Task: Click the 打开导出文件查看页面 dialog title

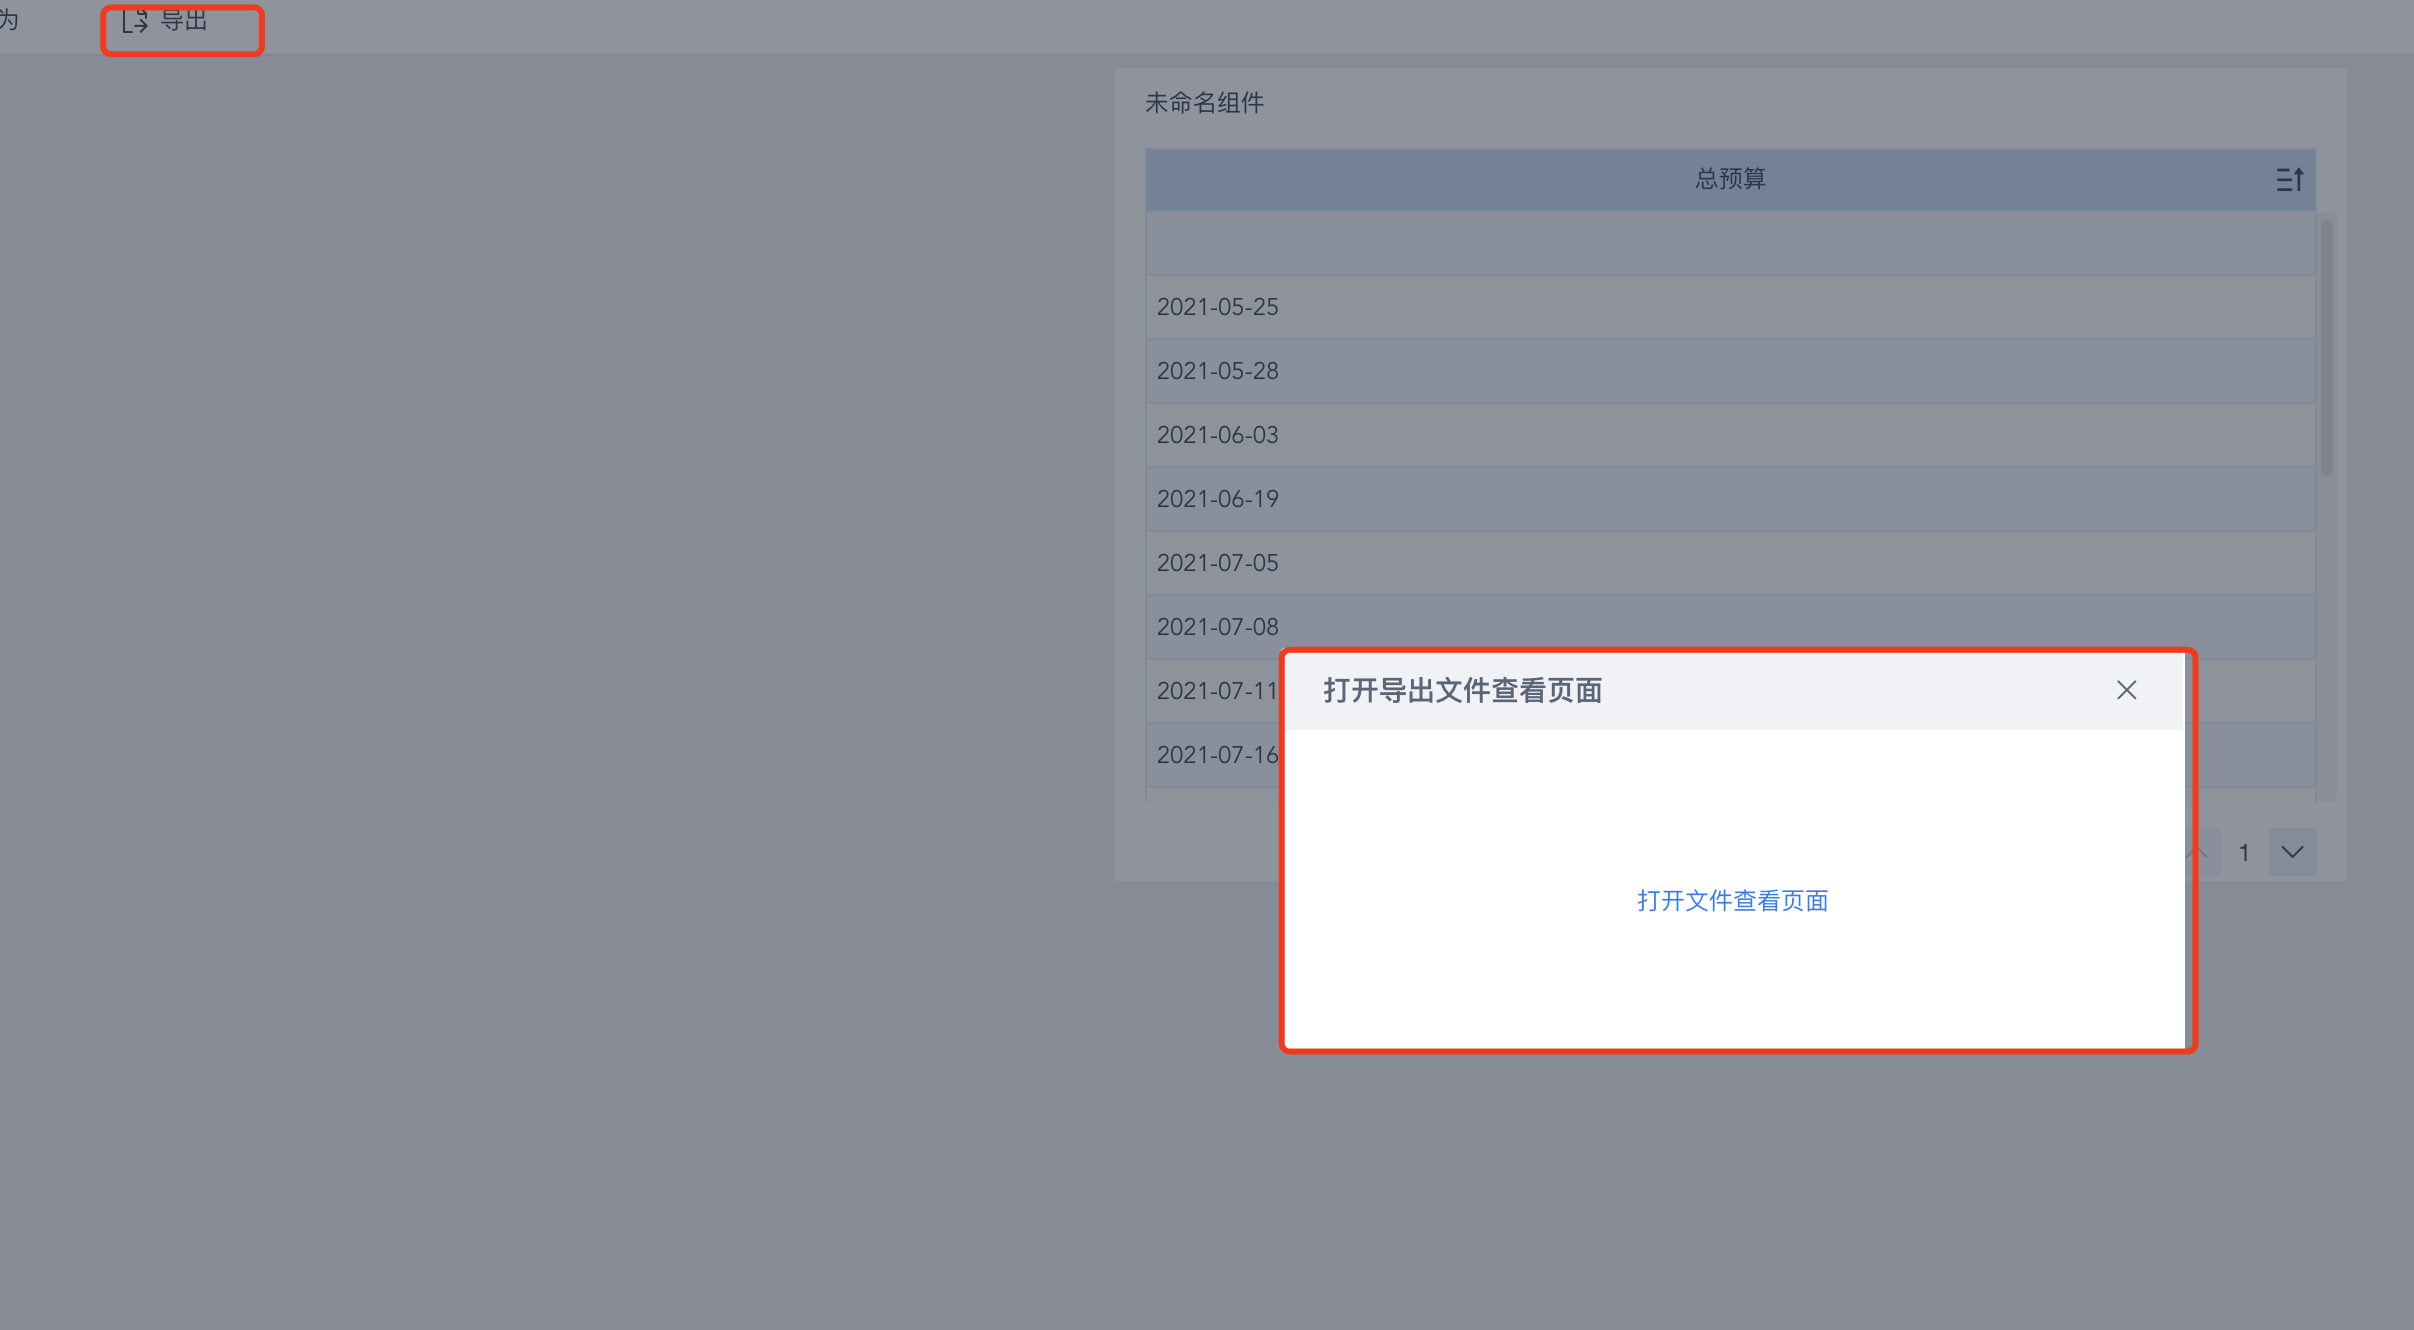Action: pyautogui.click(x=1462, y=690)
